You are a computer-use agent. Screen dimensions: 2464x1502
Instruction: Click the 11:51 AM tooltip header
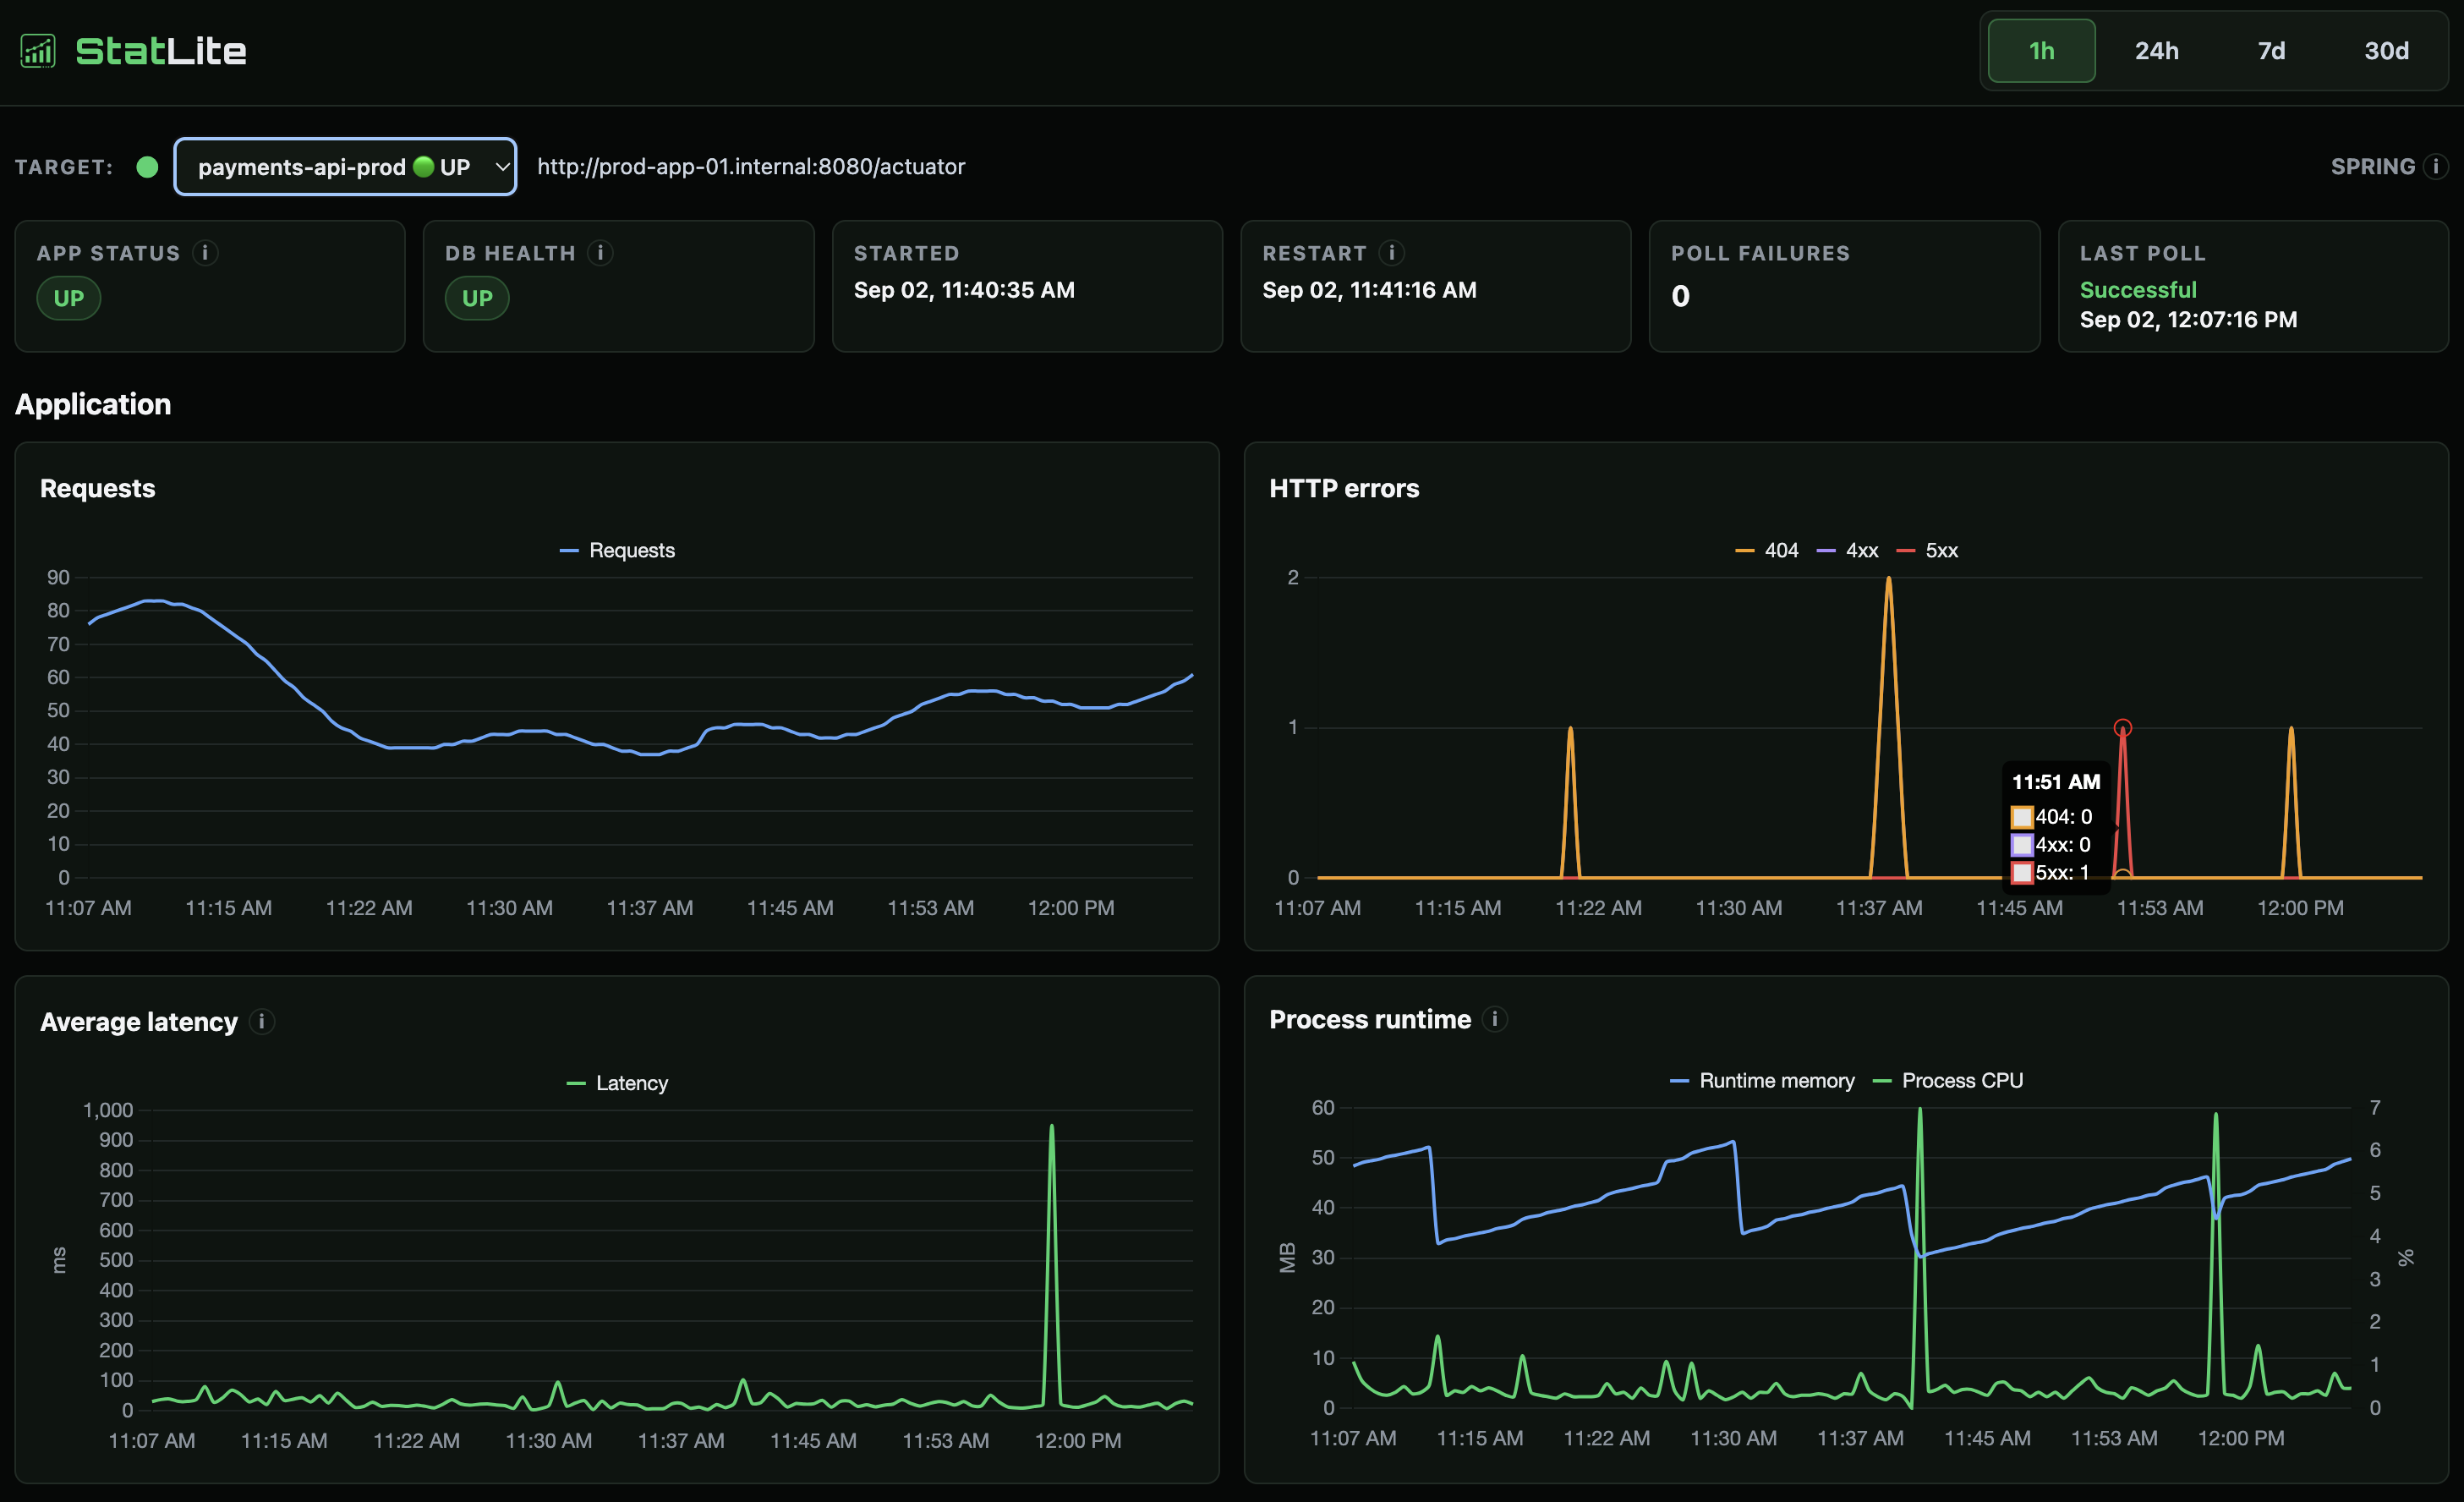pos(2055,782)
